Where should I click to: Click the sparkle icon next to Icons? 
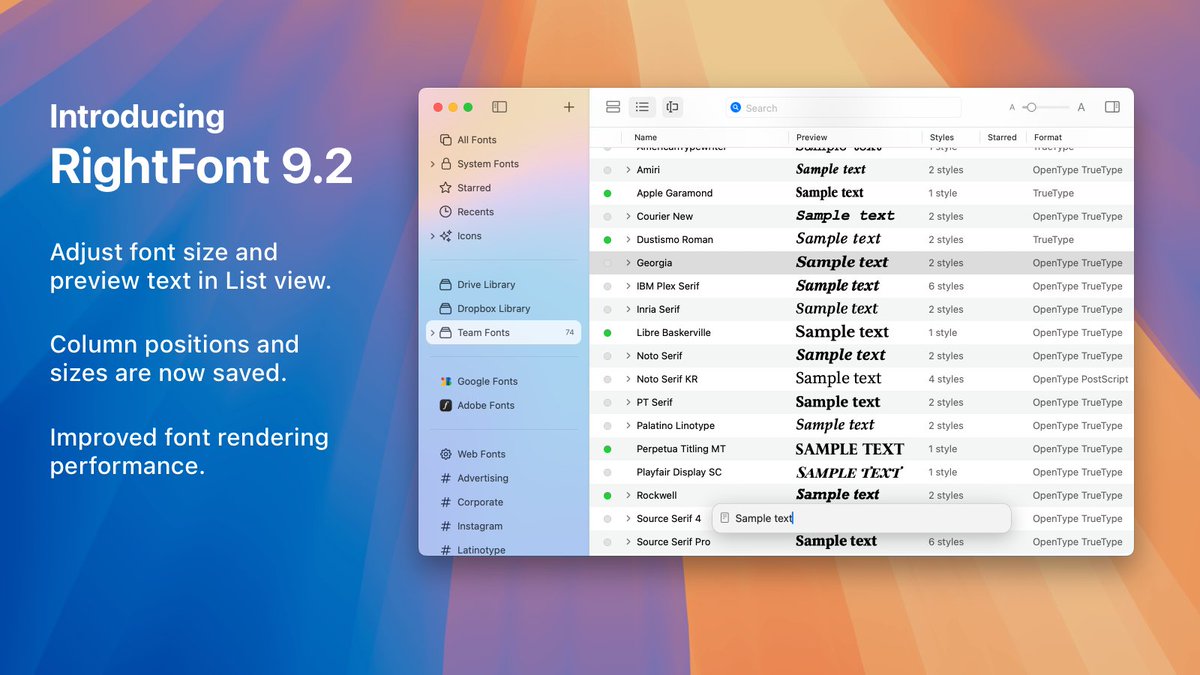click(446, 236)
